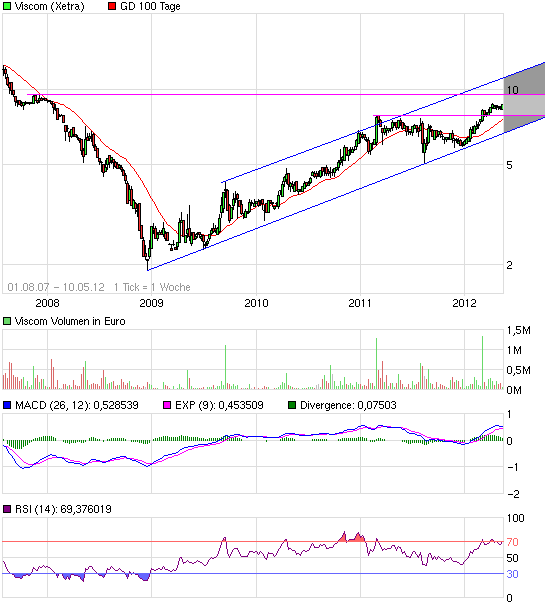Click the 2012 x-axis label
This screenshot has height=606, width=545.
(x=464, y=303)
